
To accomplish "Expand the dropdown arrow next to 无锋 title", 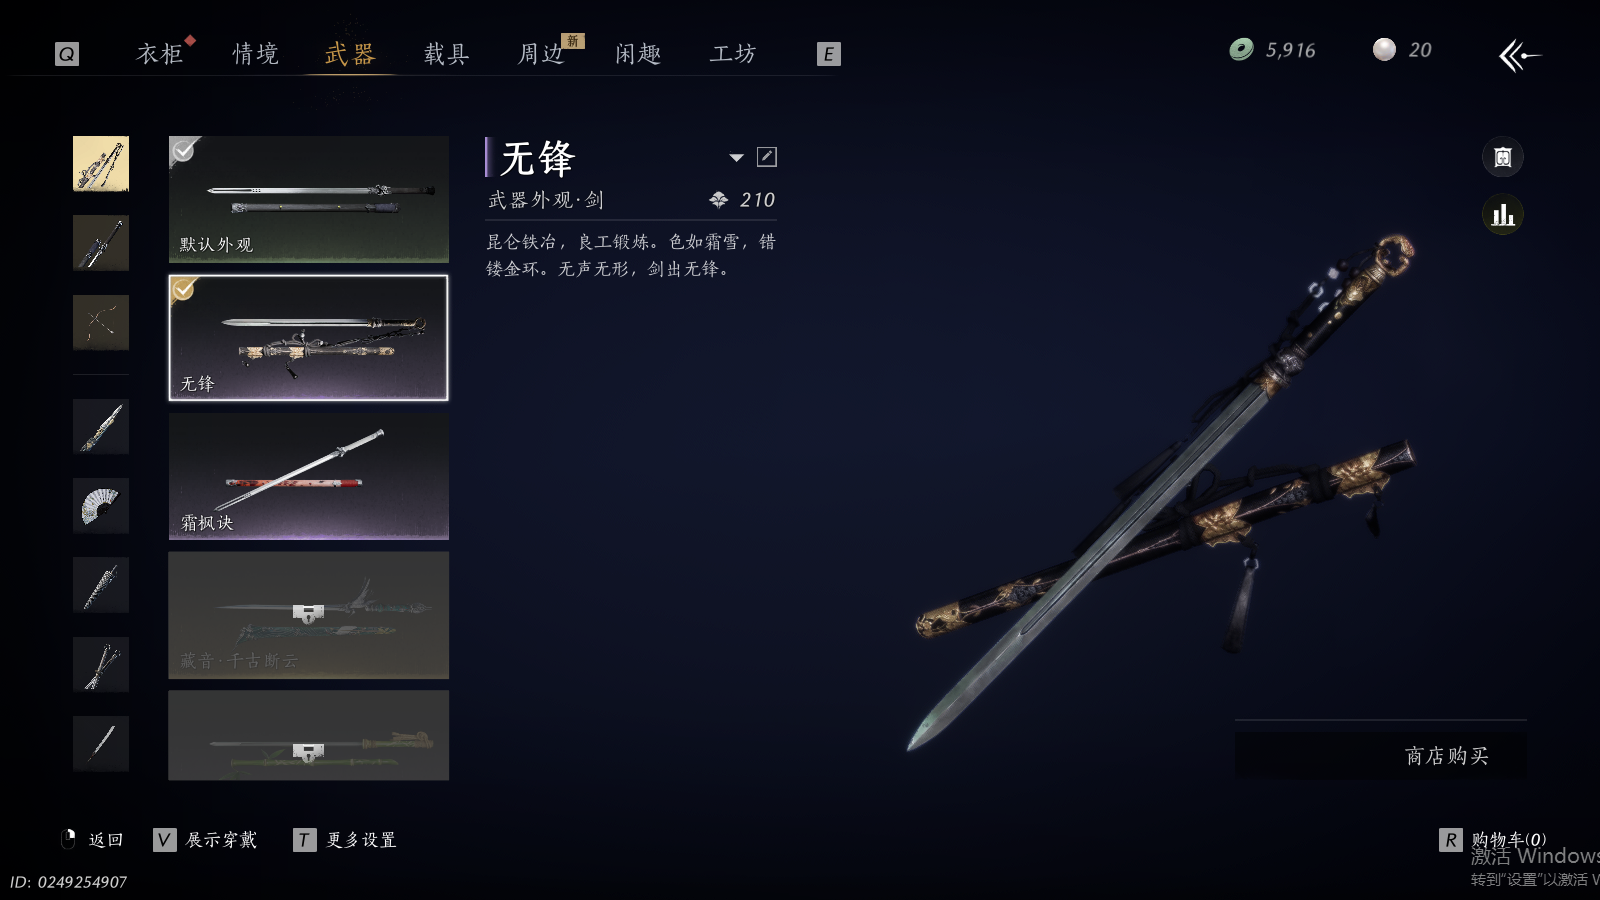I will (x=737, y=157).
